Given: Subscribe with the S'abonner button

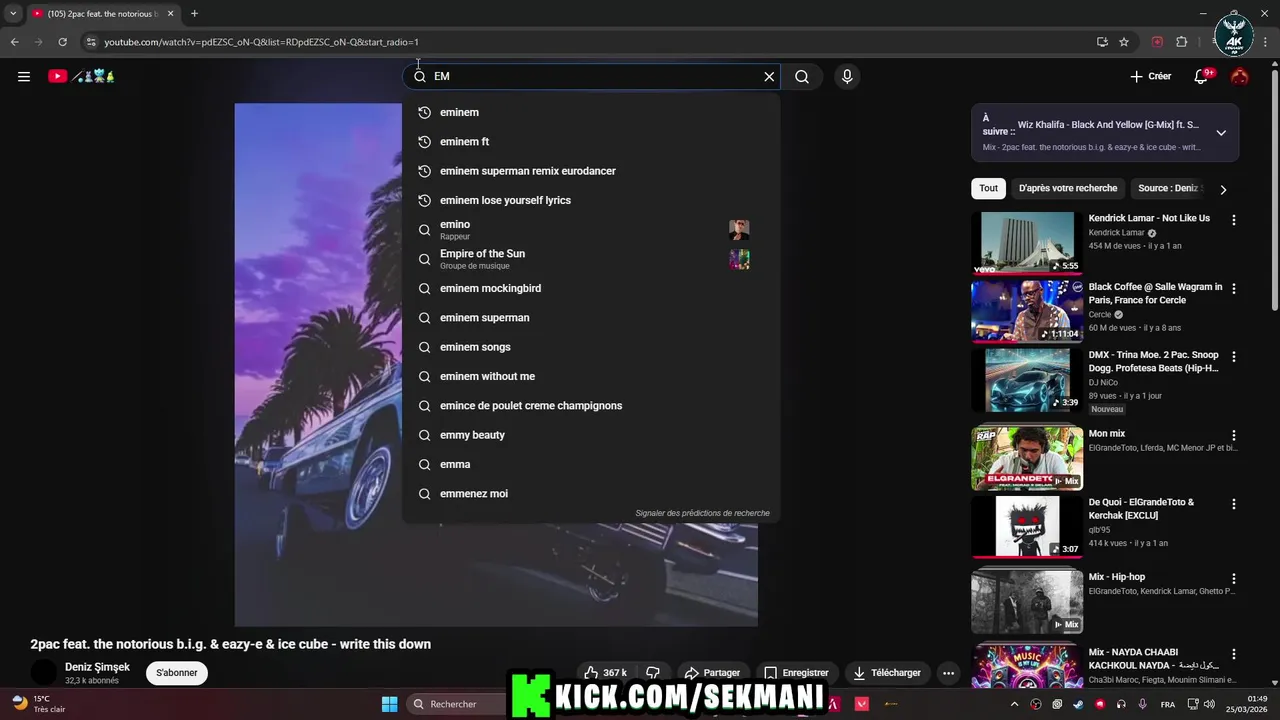Looking at the screenshot, I should 177,673.
